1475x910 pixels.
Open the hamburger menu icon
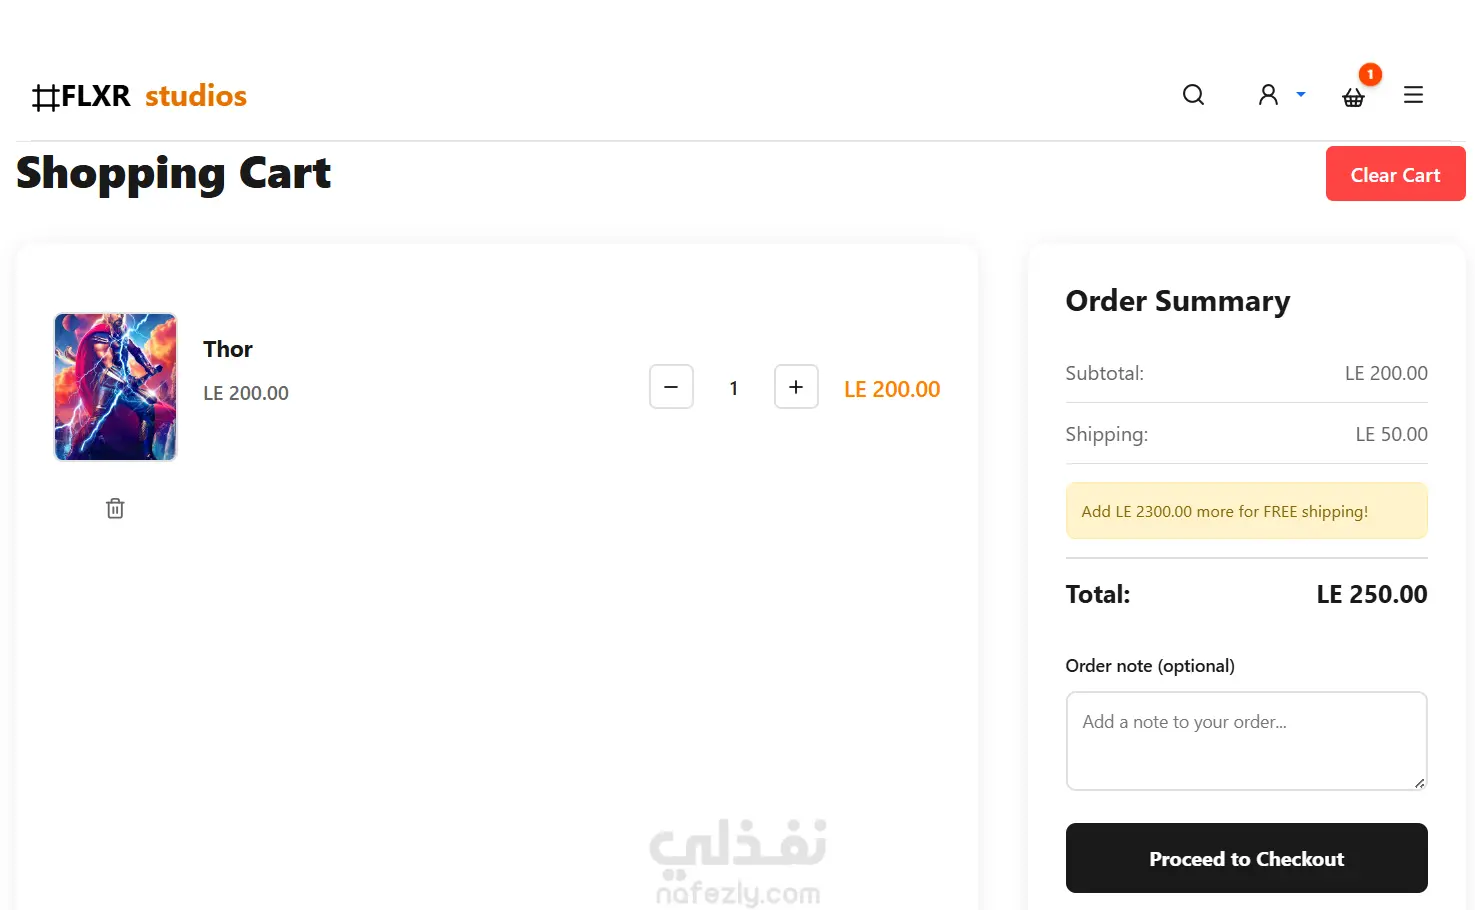[x=1413, y=95]
